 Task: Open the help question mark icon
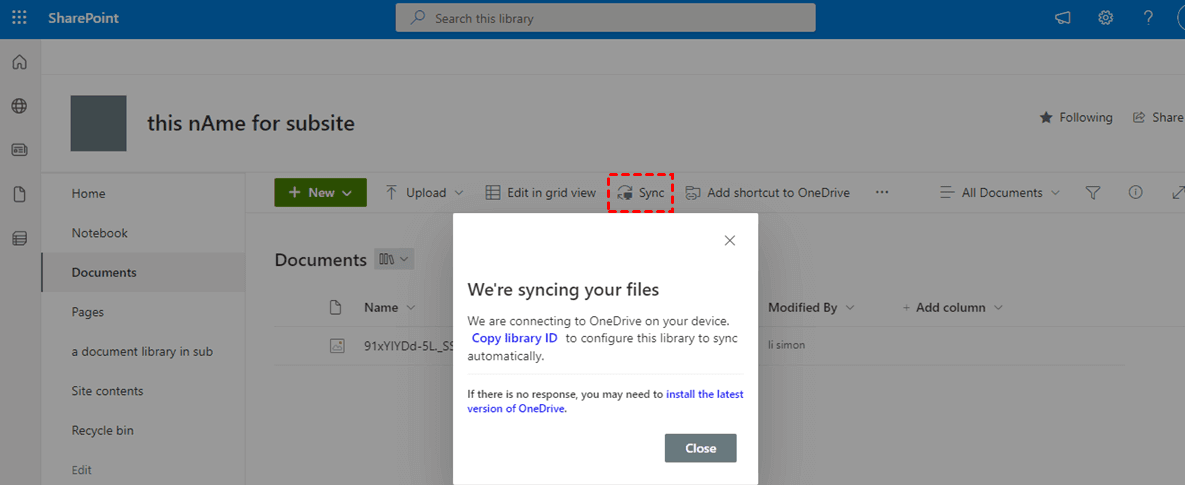click(1148, 18)
